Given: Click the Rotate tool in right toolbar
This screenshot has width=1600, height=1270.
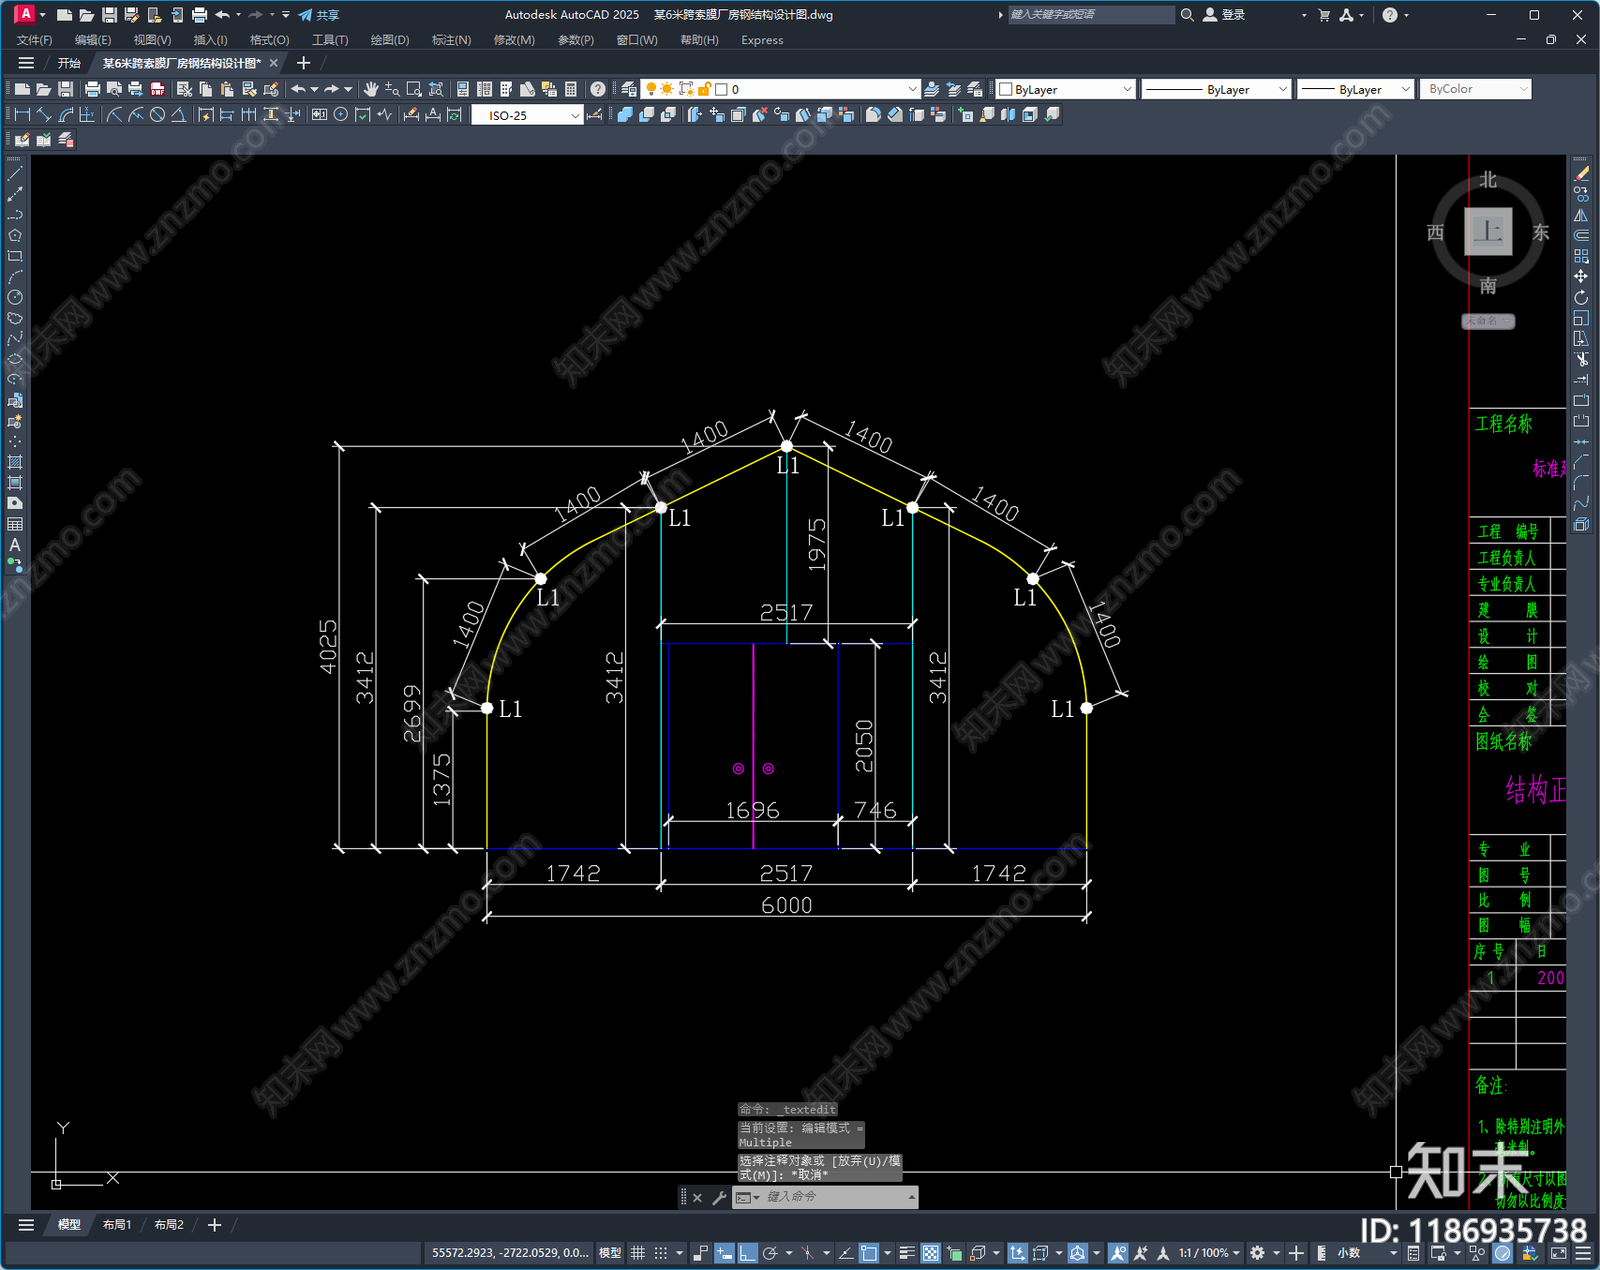Looking at the screenshot, I should 1581,297.
